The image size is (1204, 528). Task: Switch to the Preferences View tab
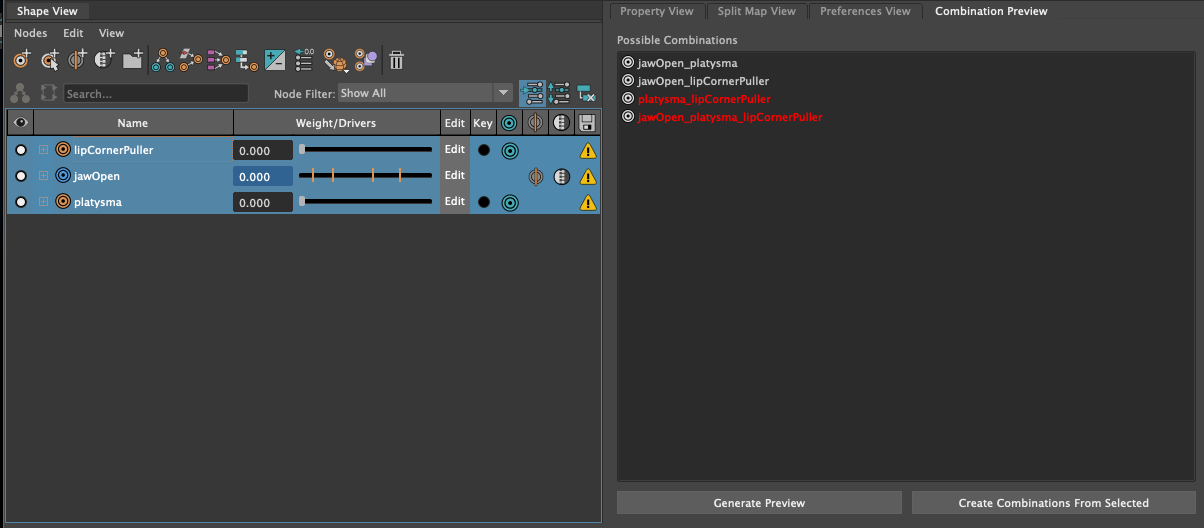click(865, 11)
